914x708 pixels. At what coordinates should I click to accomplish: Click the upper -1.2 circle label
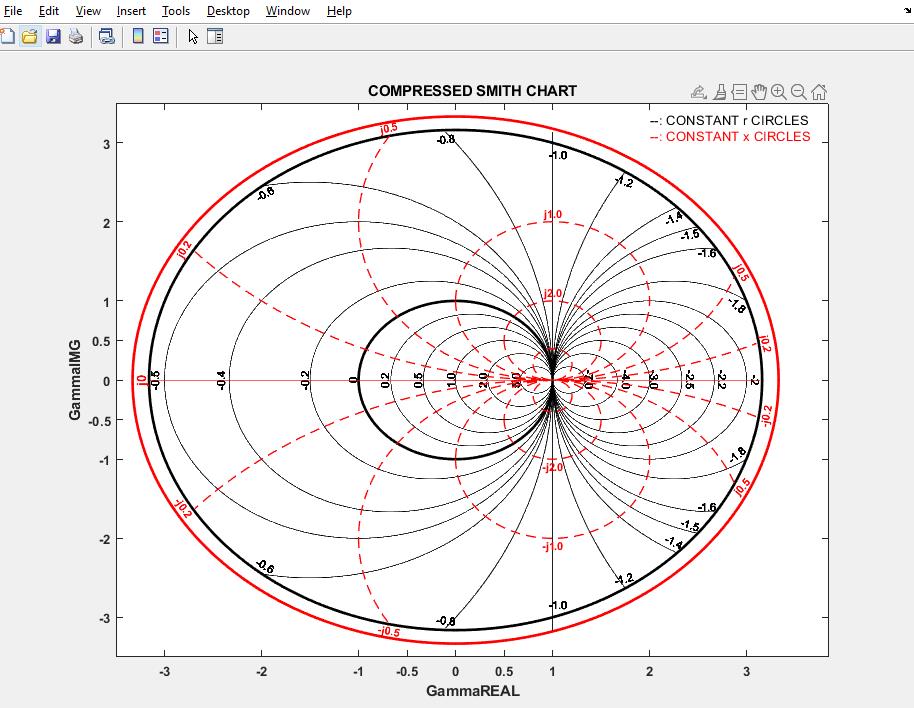(x=624, y=182)
